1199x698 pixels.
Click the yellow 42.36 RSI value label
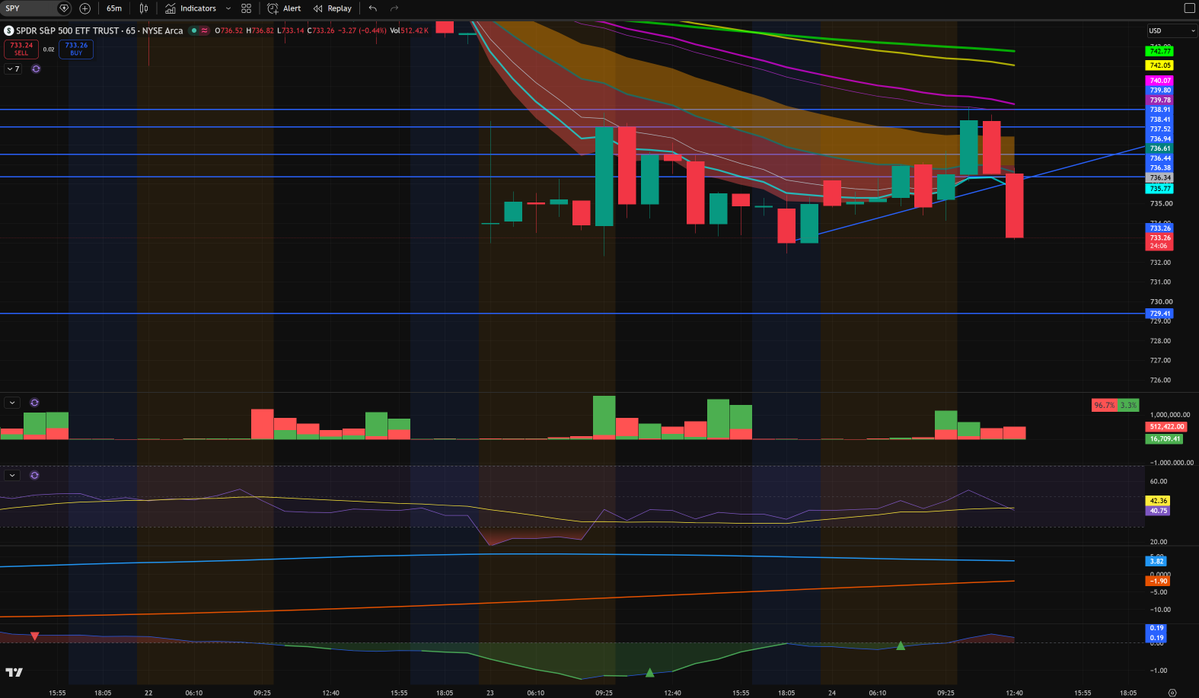(1157, 501)
